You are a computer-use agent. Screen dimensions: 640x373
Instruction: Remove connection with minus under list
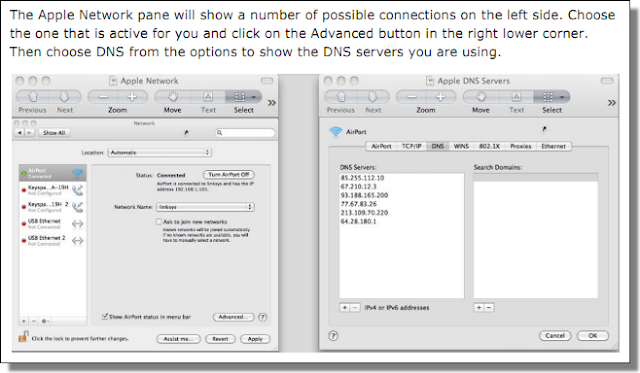tap(34, 321)
